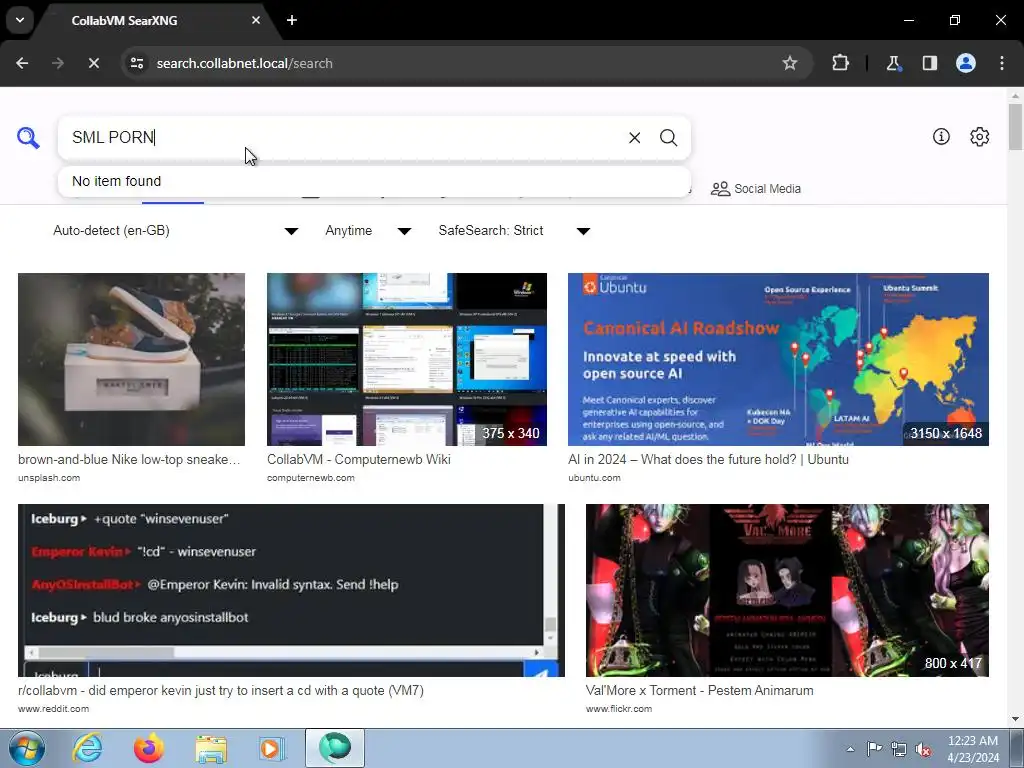Image resolution: width=1024 pixels, height=768 pixels.
Task: Open the extensions puzzle icon
Action: tap(840, 63)
